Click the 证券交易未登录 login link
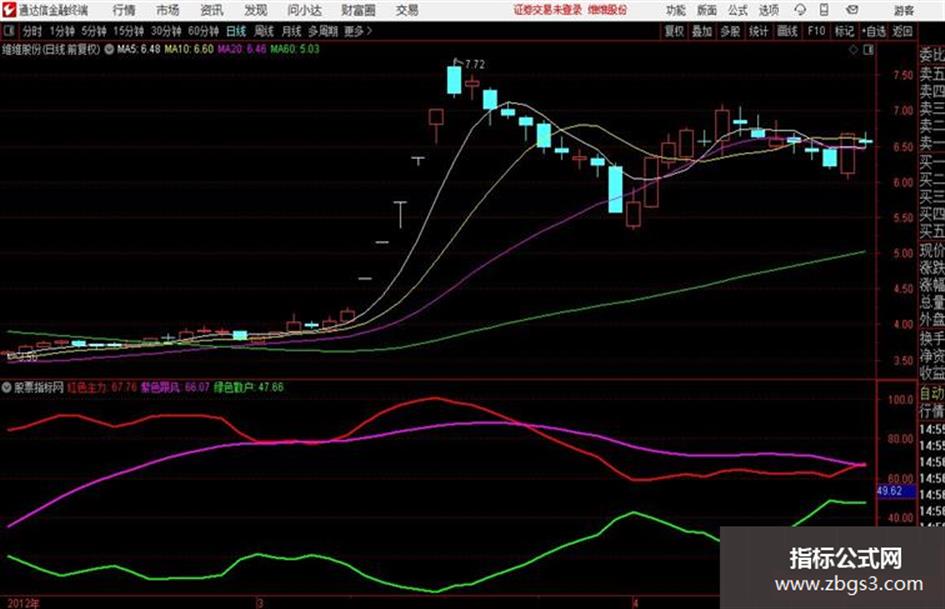Screen dimensions: 945x609 pos(548,10)
